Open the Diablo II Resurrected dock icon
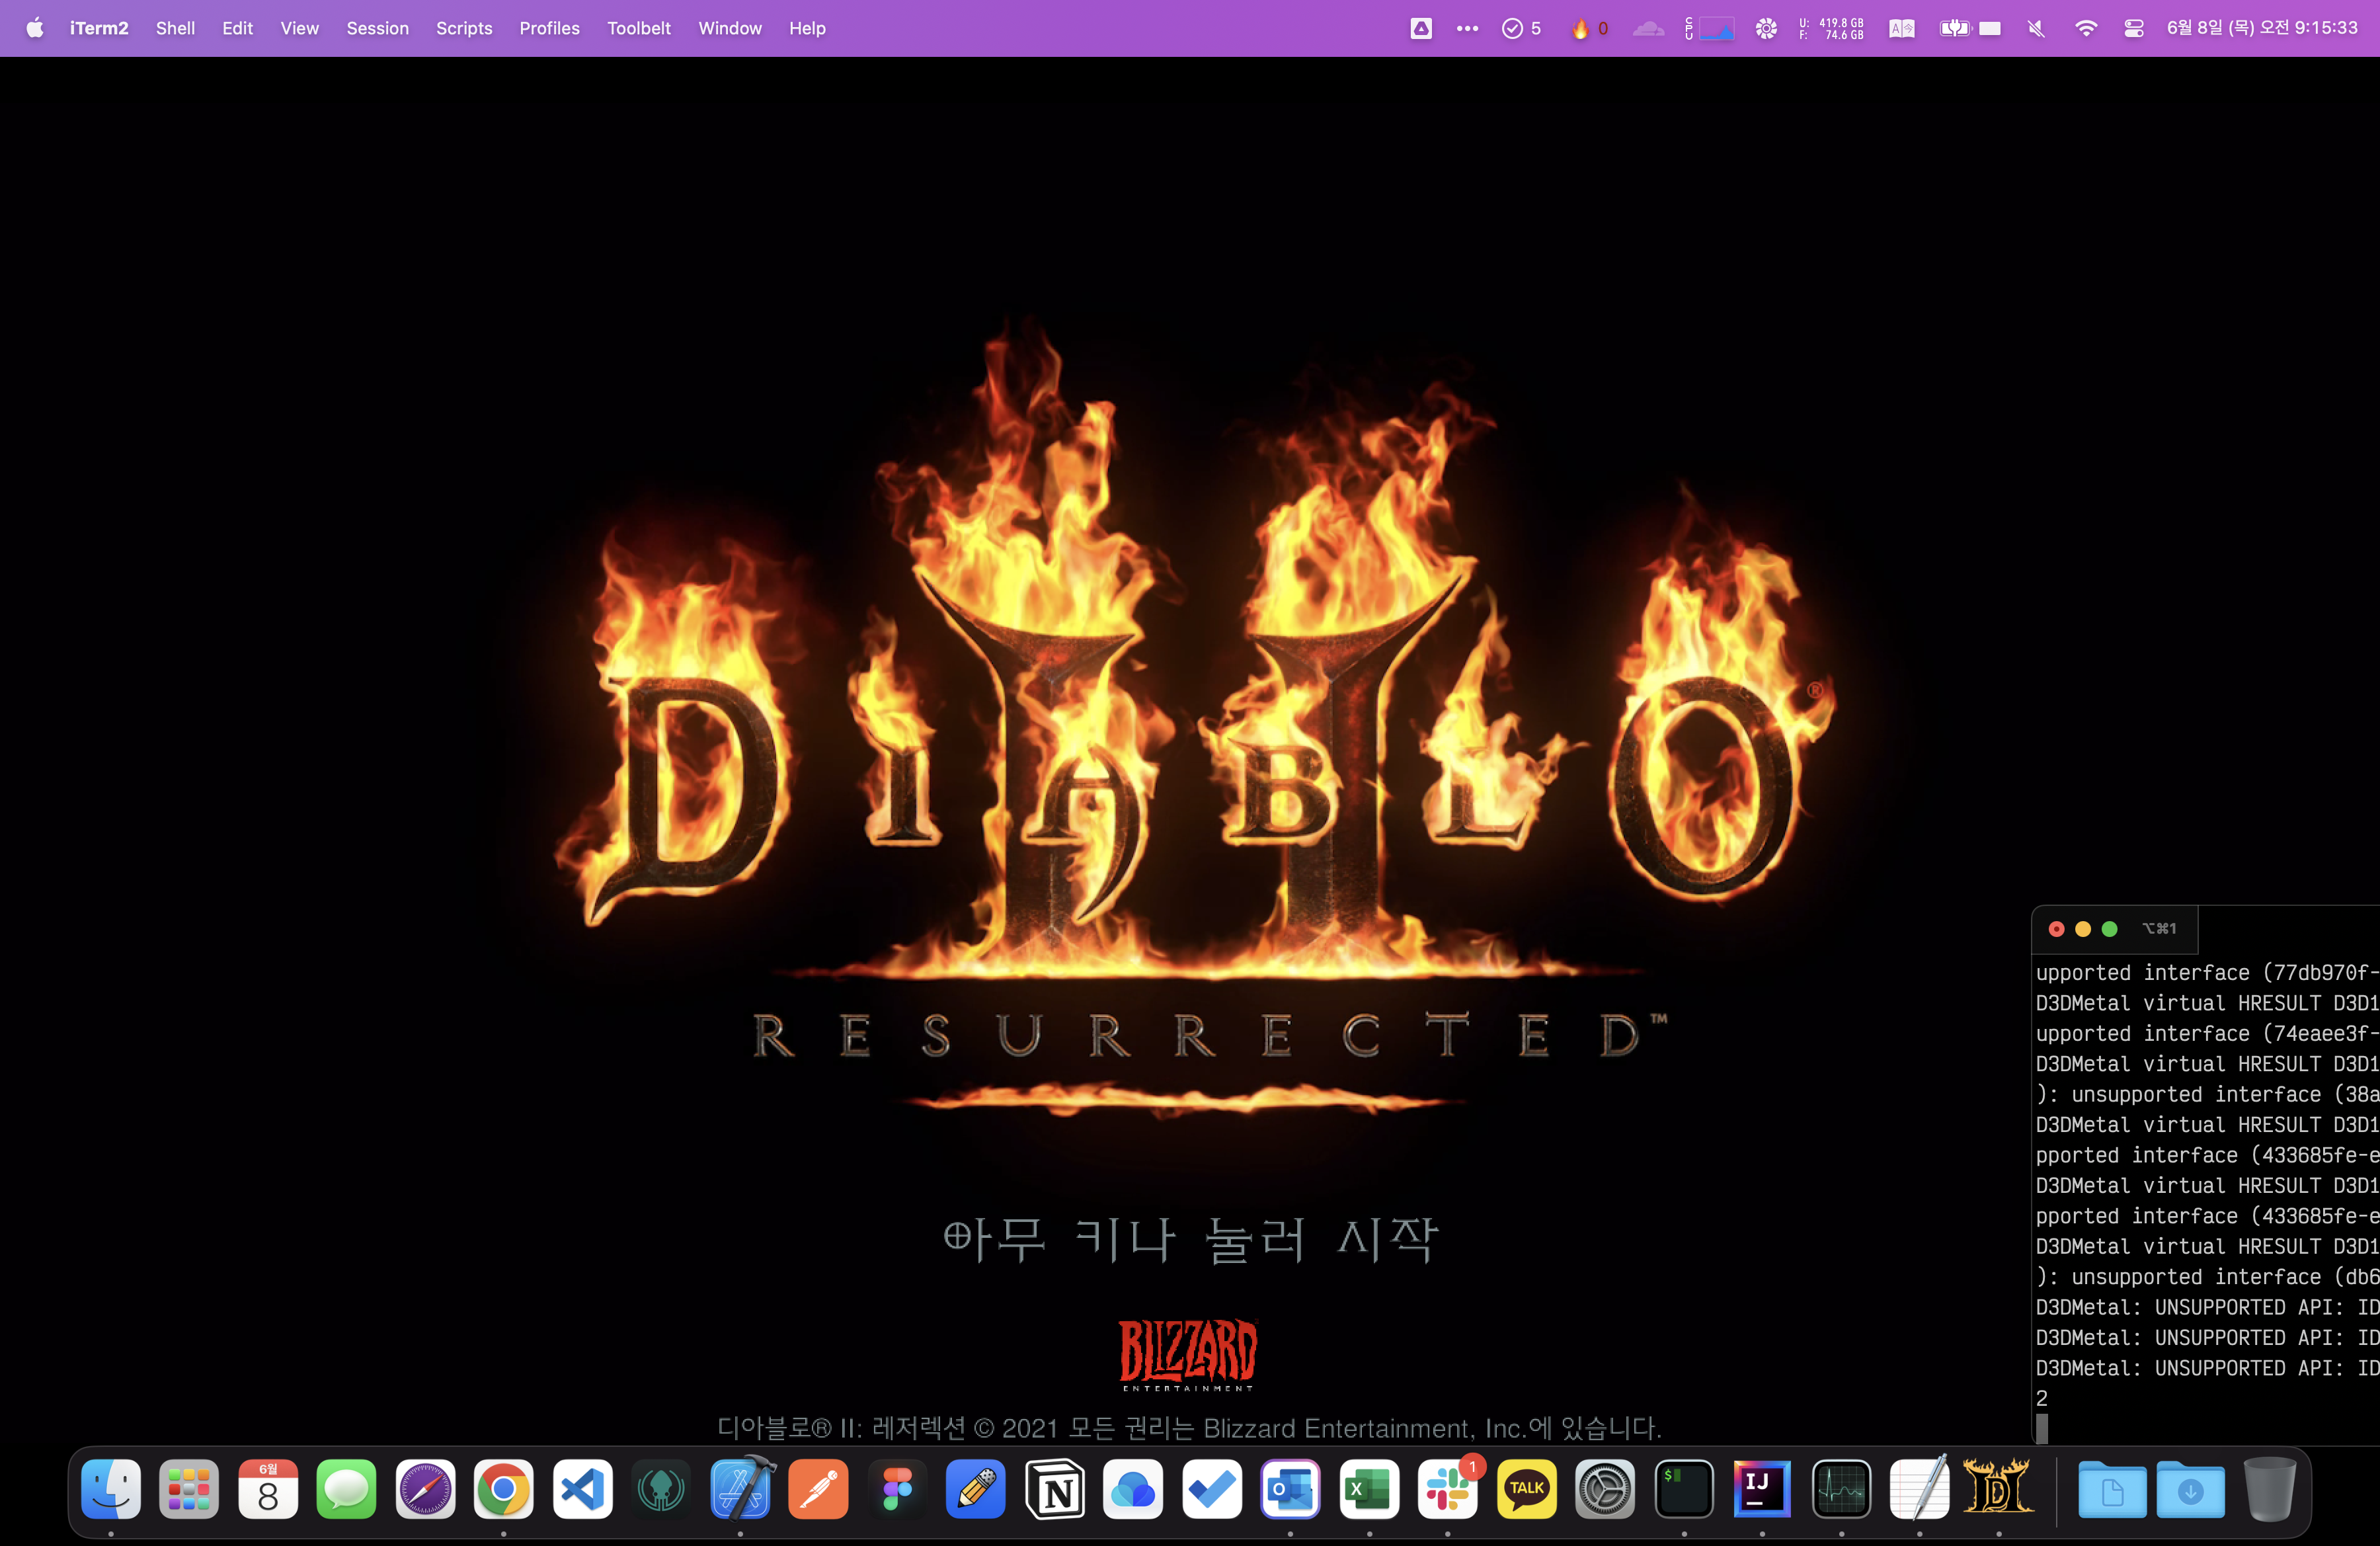Screen dimensions: 2380x1546 click(1998, 1488)
